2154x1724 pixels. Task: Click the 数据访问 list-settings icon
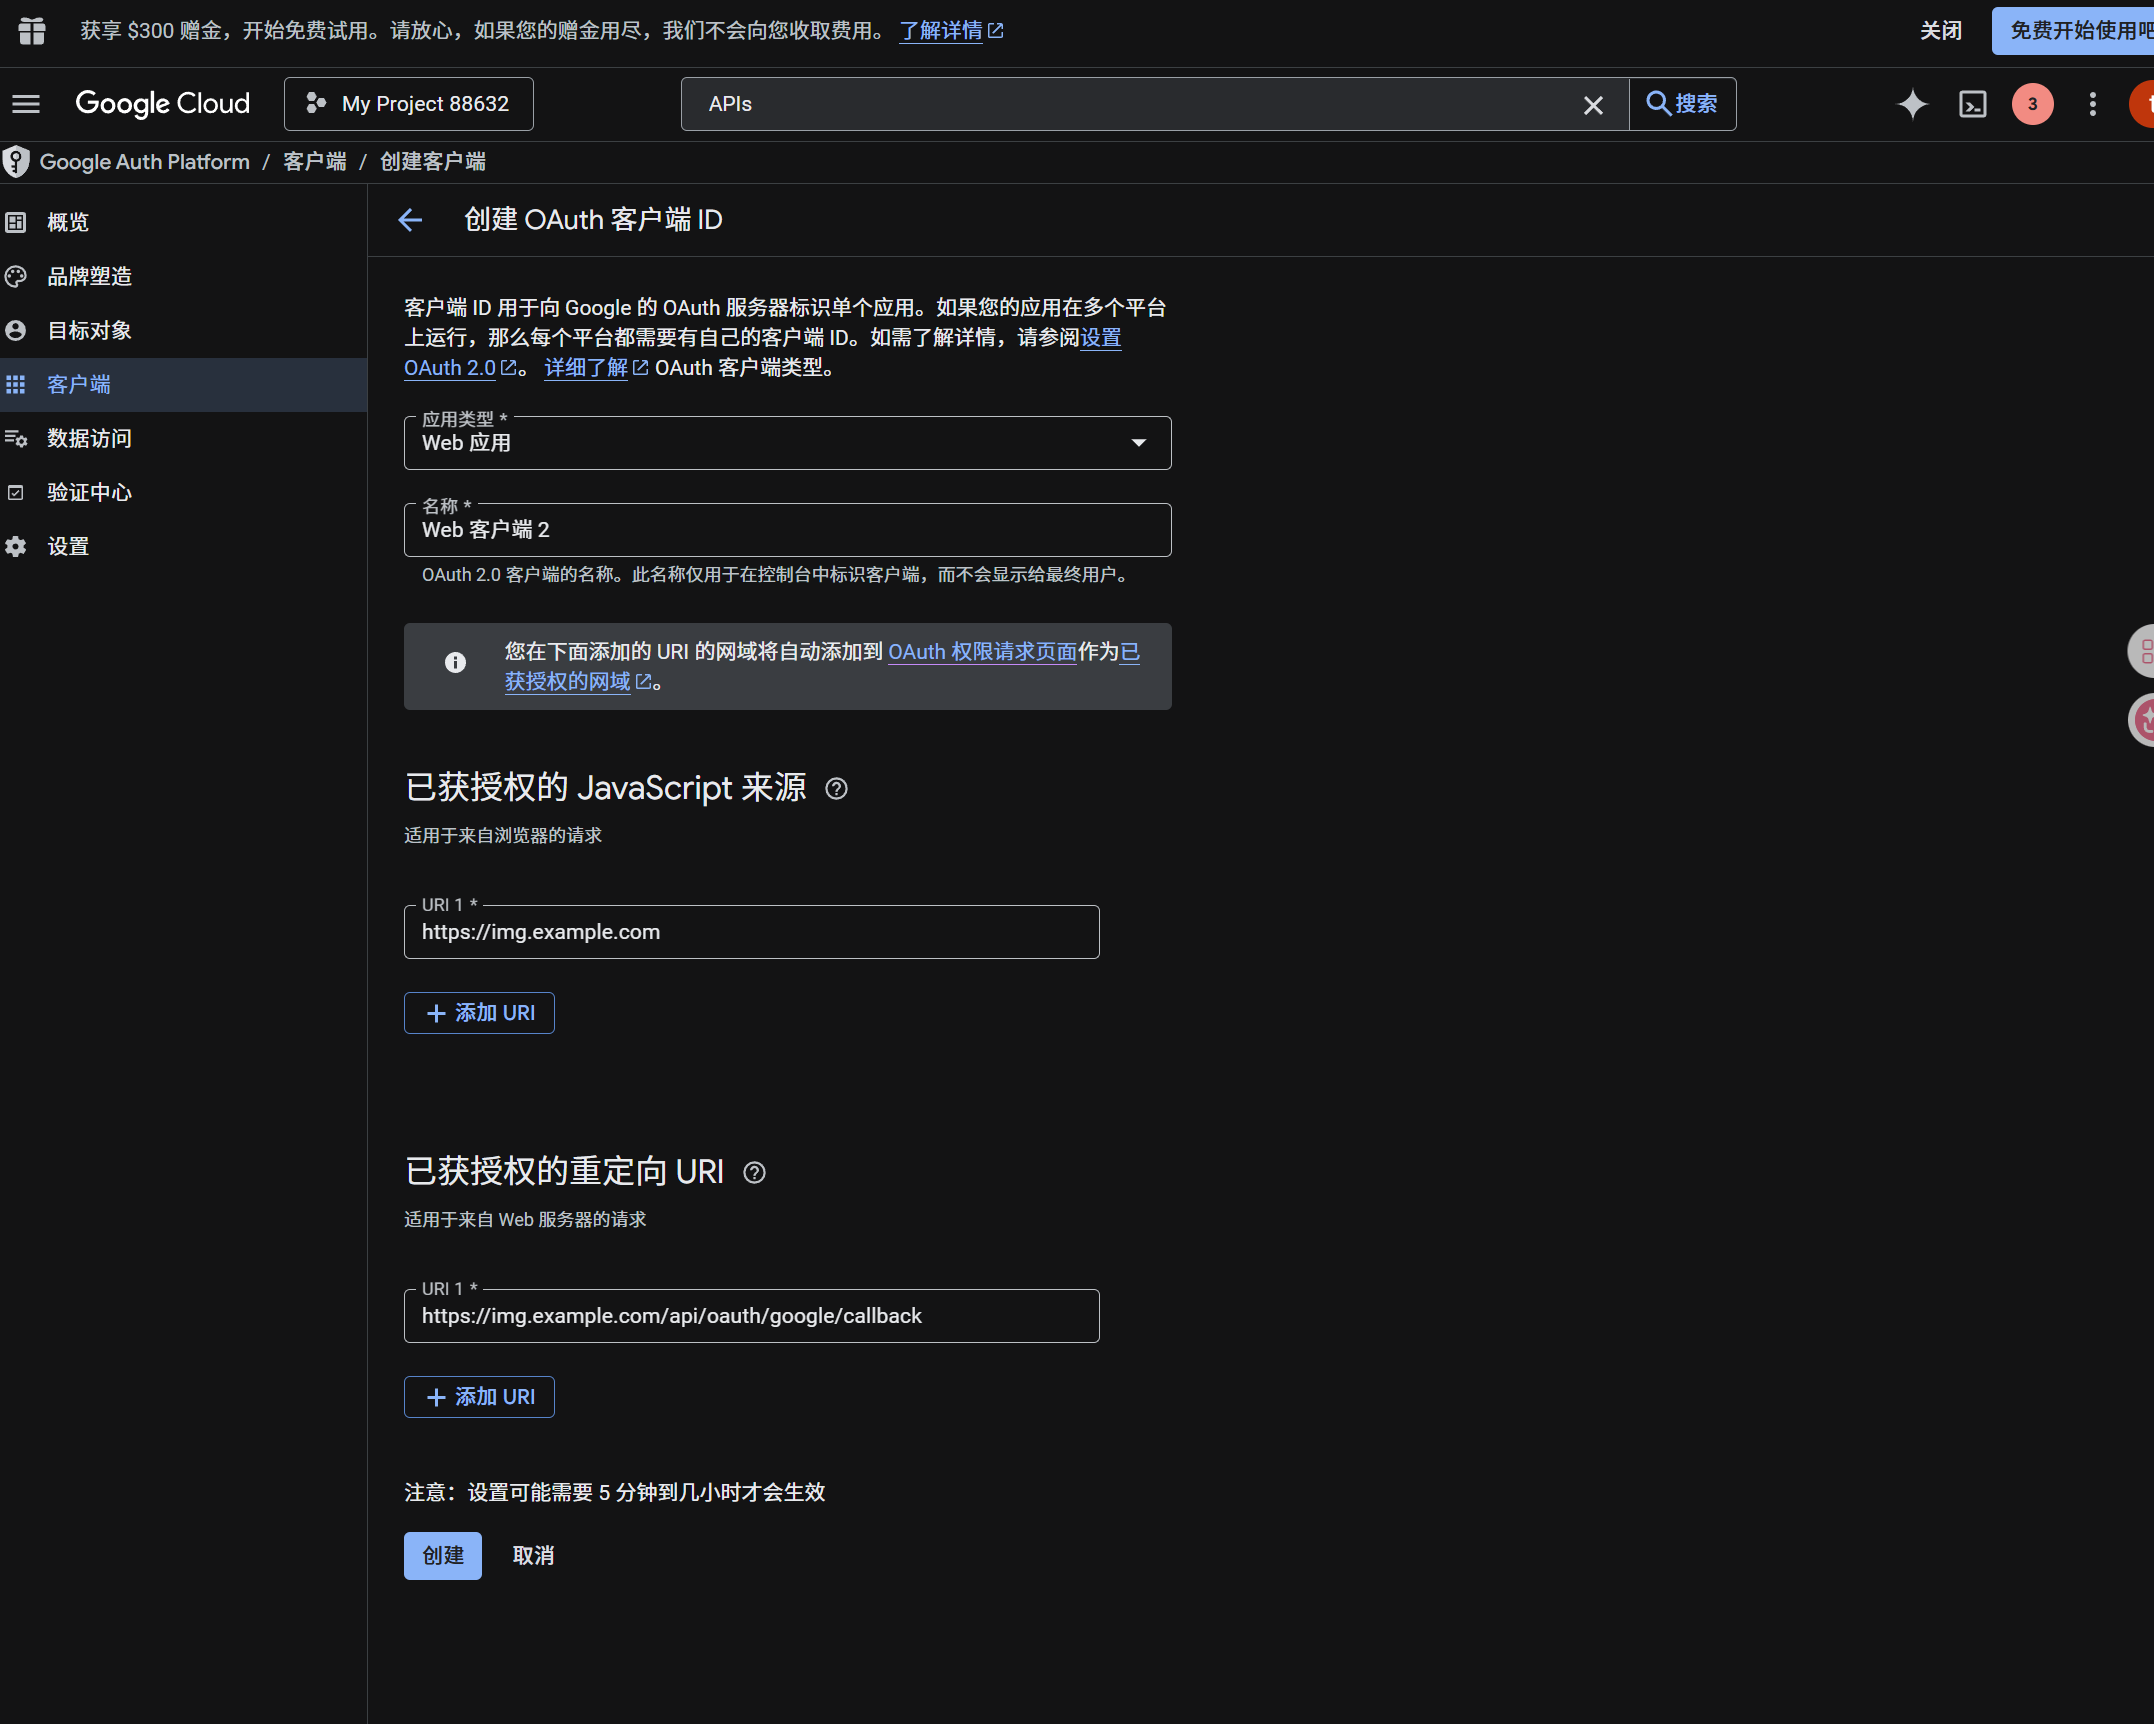pyautogui.click(x=16, y=439)
